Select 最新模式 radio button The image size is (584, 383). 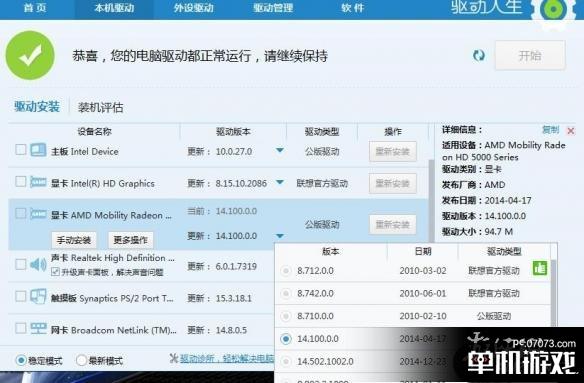tap(81, 360)
